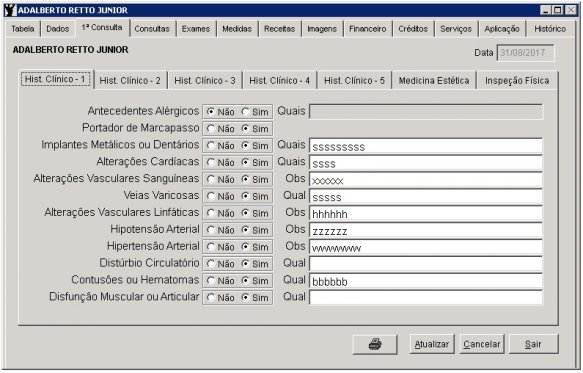Select Sim for Antecedentes Alérgicos
This screenshot has height=373, width=583.
255,112
